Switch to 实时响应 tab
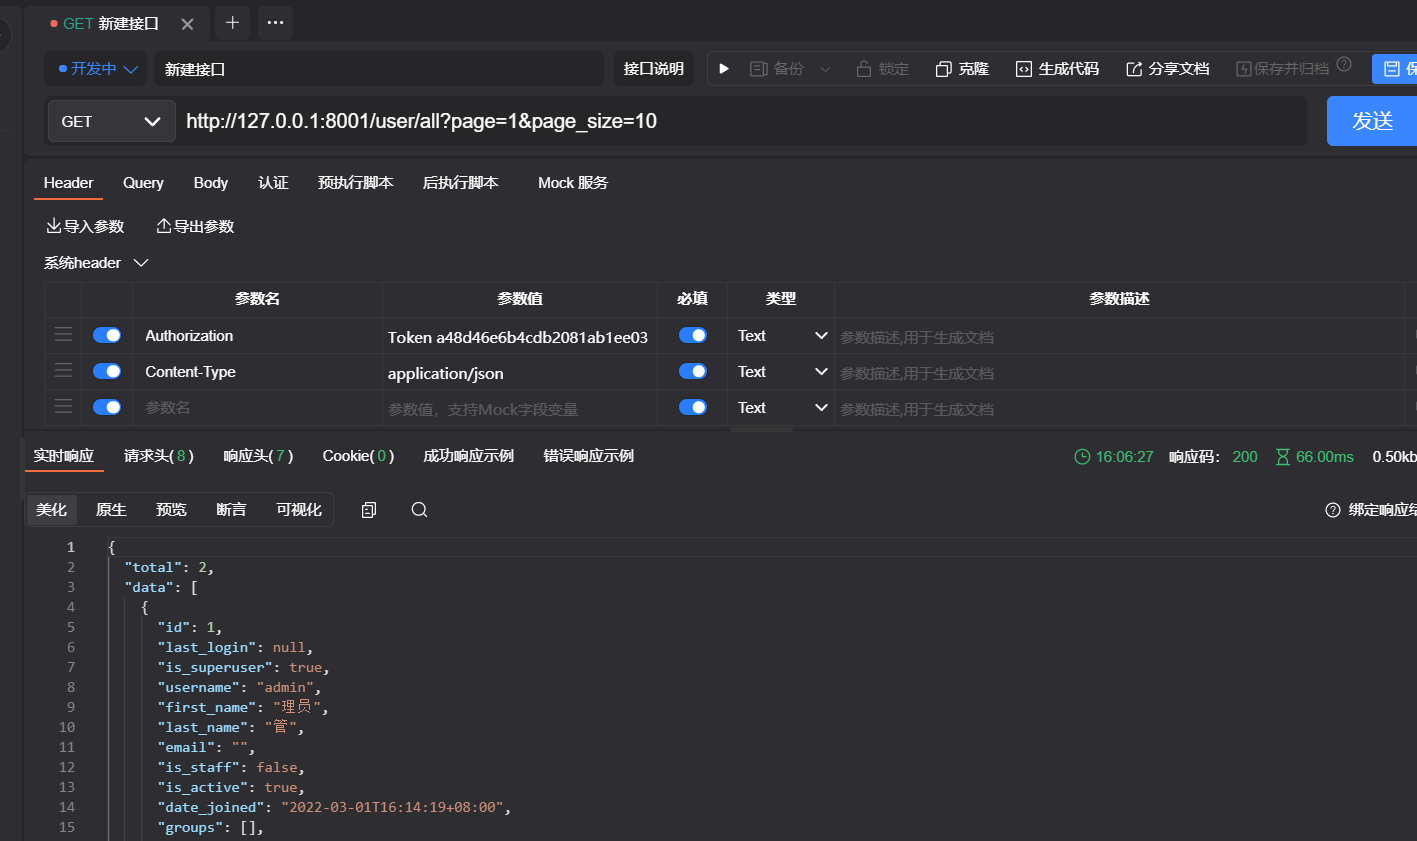The width and height of the screenshot is (1417, 841). pyautogui.click(x=63, y=455)
